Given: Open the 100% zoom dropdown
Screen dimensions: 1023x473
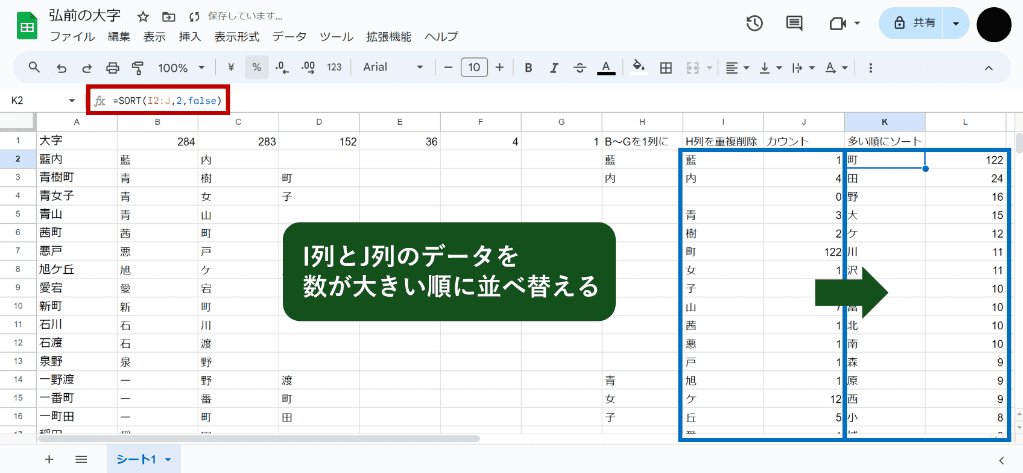Looking at the screenshot, I should [x=181, y=67].
